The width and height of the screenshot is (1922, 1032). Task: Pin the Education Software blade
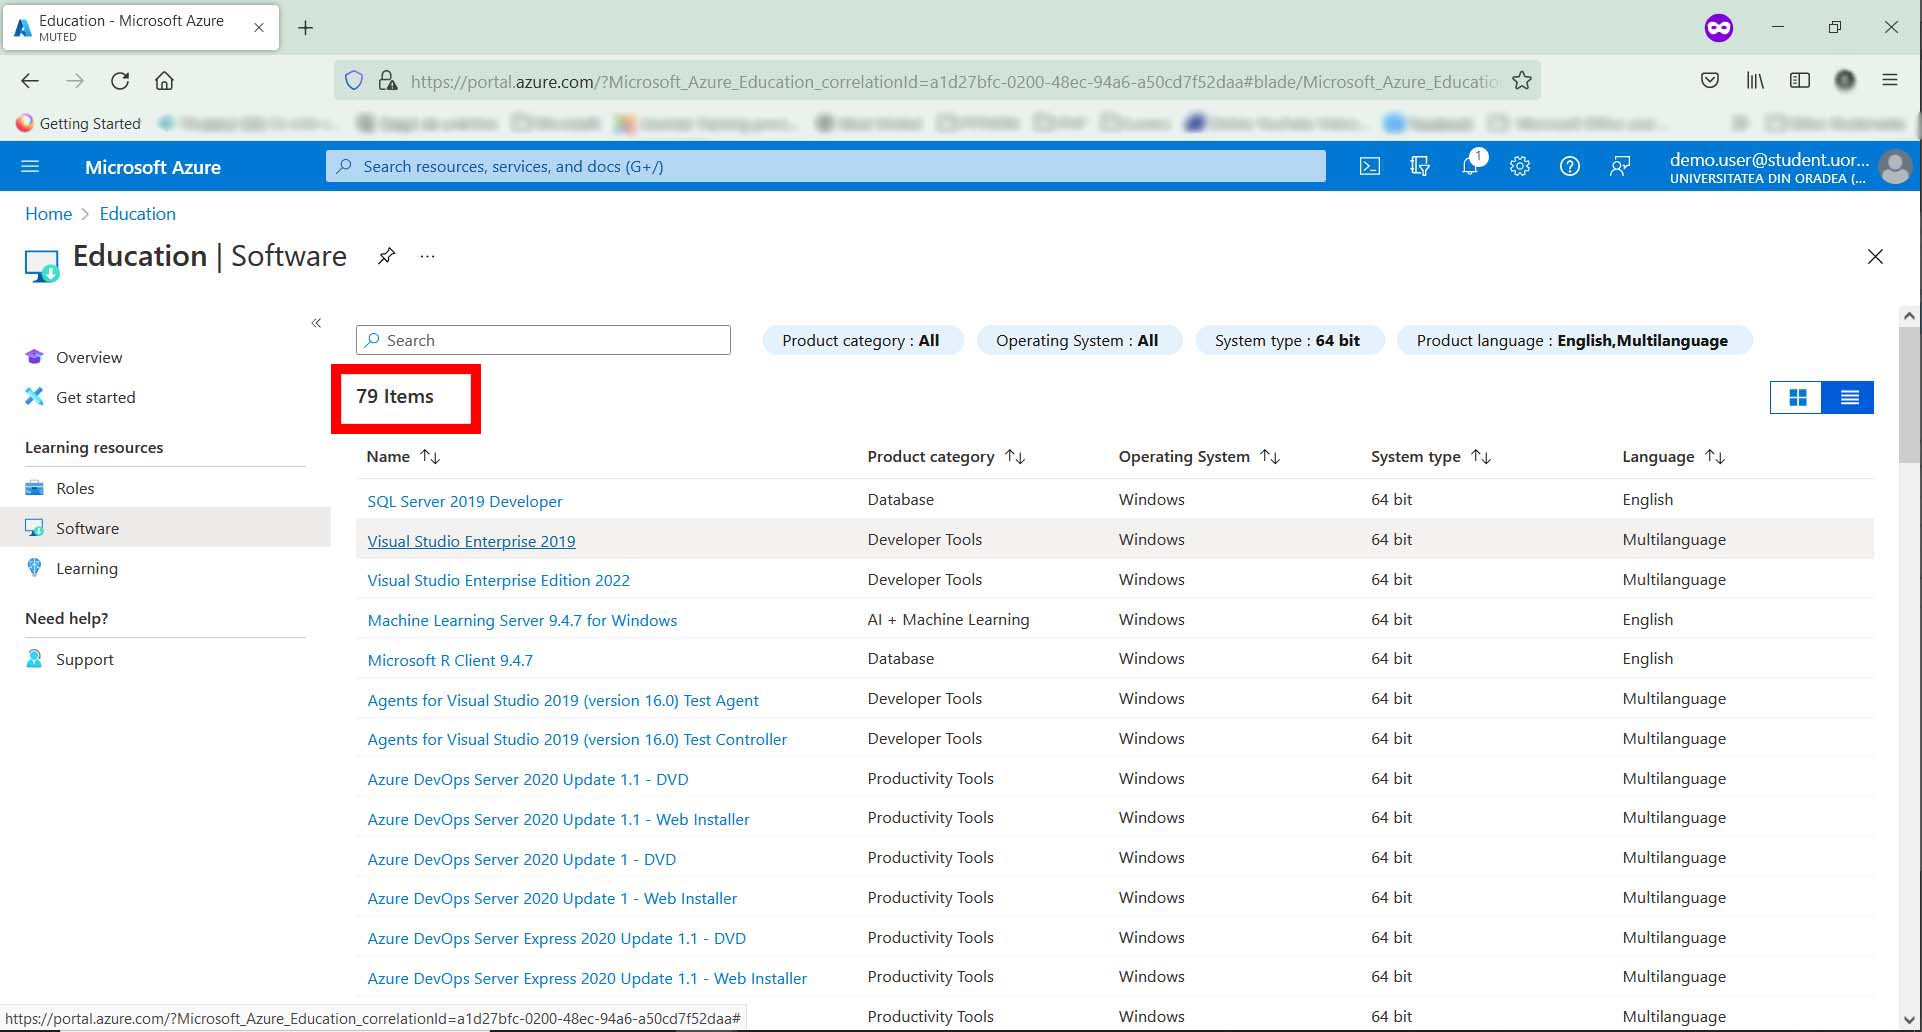[x=386, y=256]
